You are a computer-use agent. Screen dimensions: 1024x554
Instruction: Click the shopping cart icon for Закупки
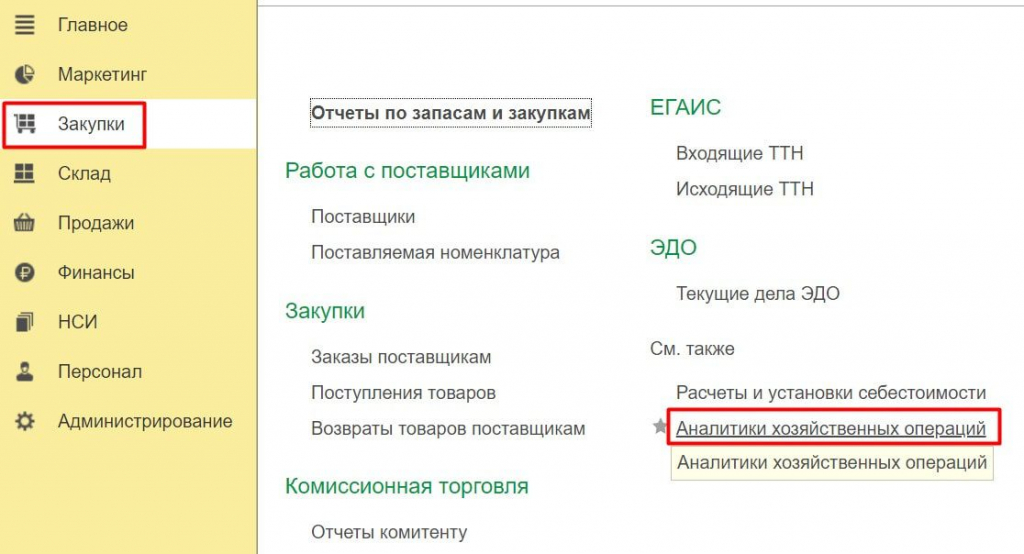coord(25,123)
